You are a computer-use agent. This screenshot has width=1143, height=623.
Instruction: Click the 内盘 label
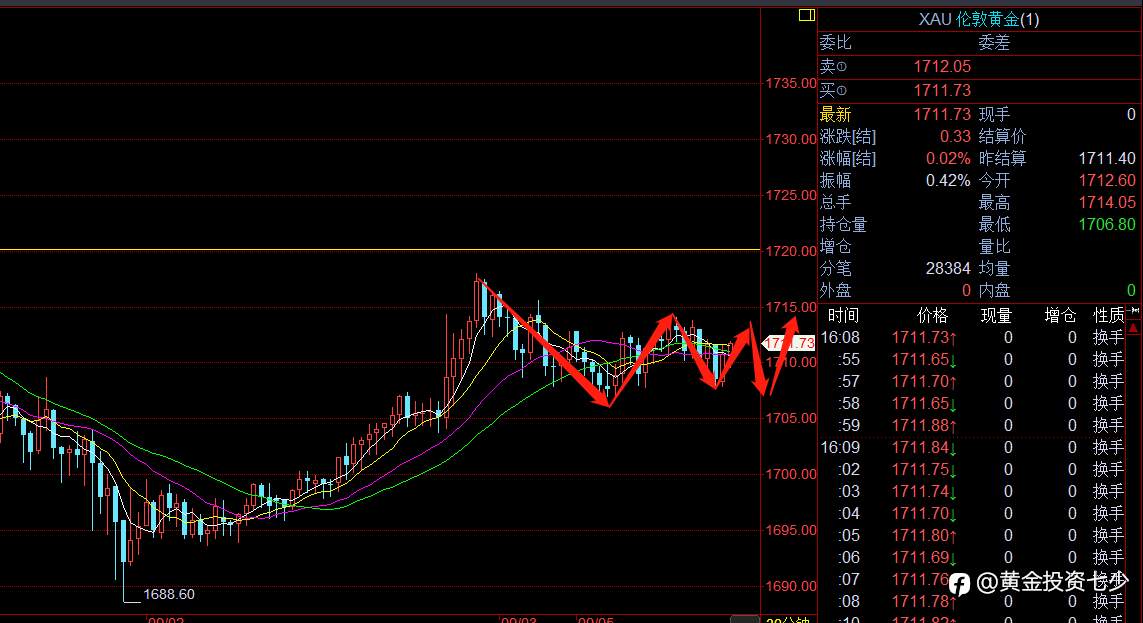coord(994,290)
